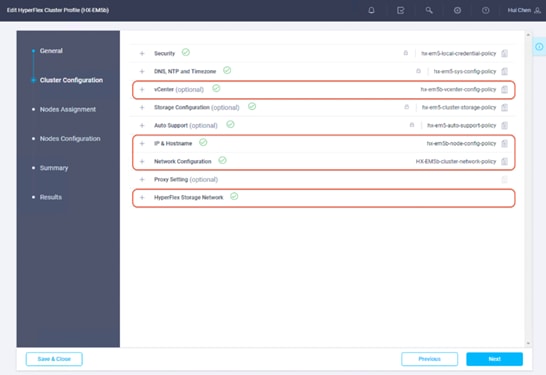Go to the General step in sidebar
The image size is (546, 375).
click(51, 51)
